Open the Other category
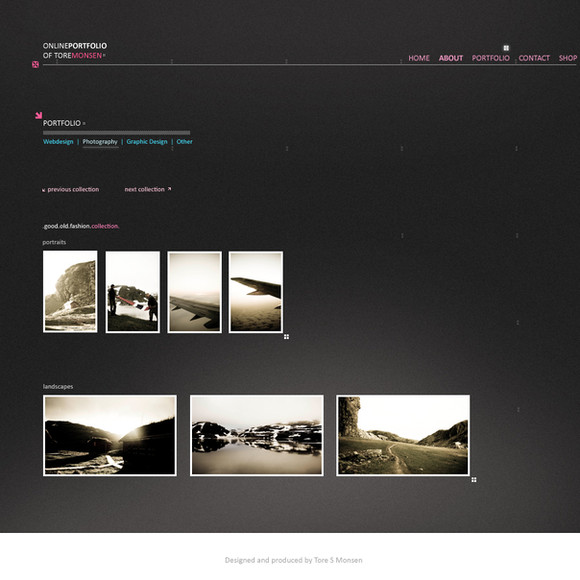580x580 pixels. pyautogui.click(x=184, y=142)
